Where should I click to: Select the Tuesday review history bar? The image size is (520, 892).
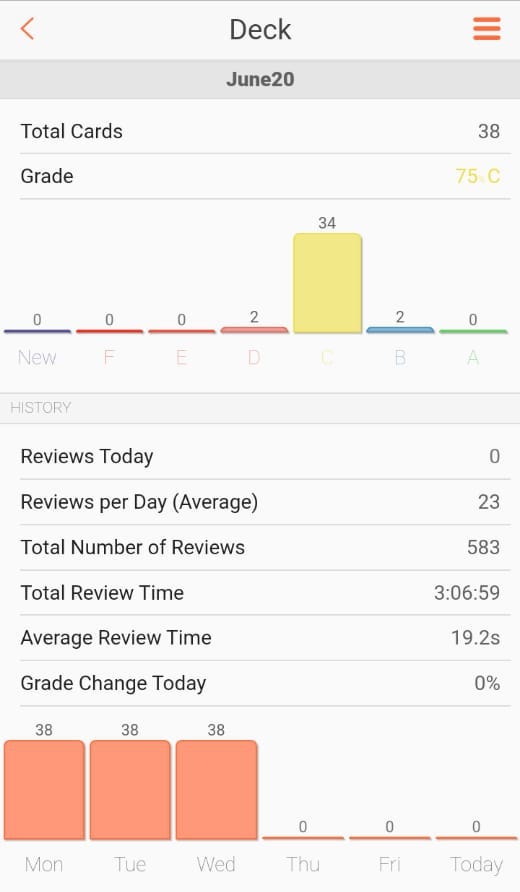[130, 790]
